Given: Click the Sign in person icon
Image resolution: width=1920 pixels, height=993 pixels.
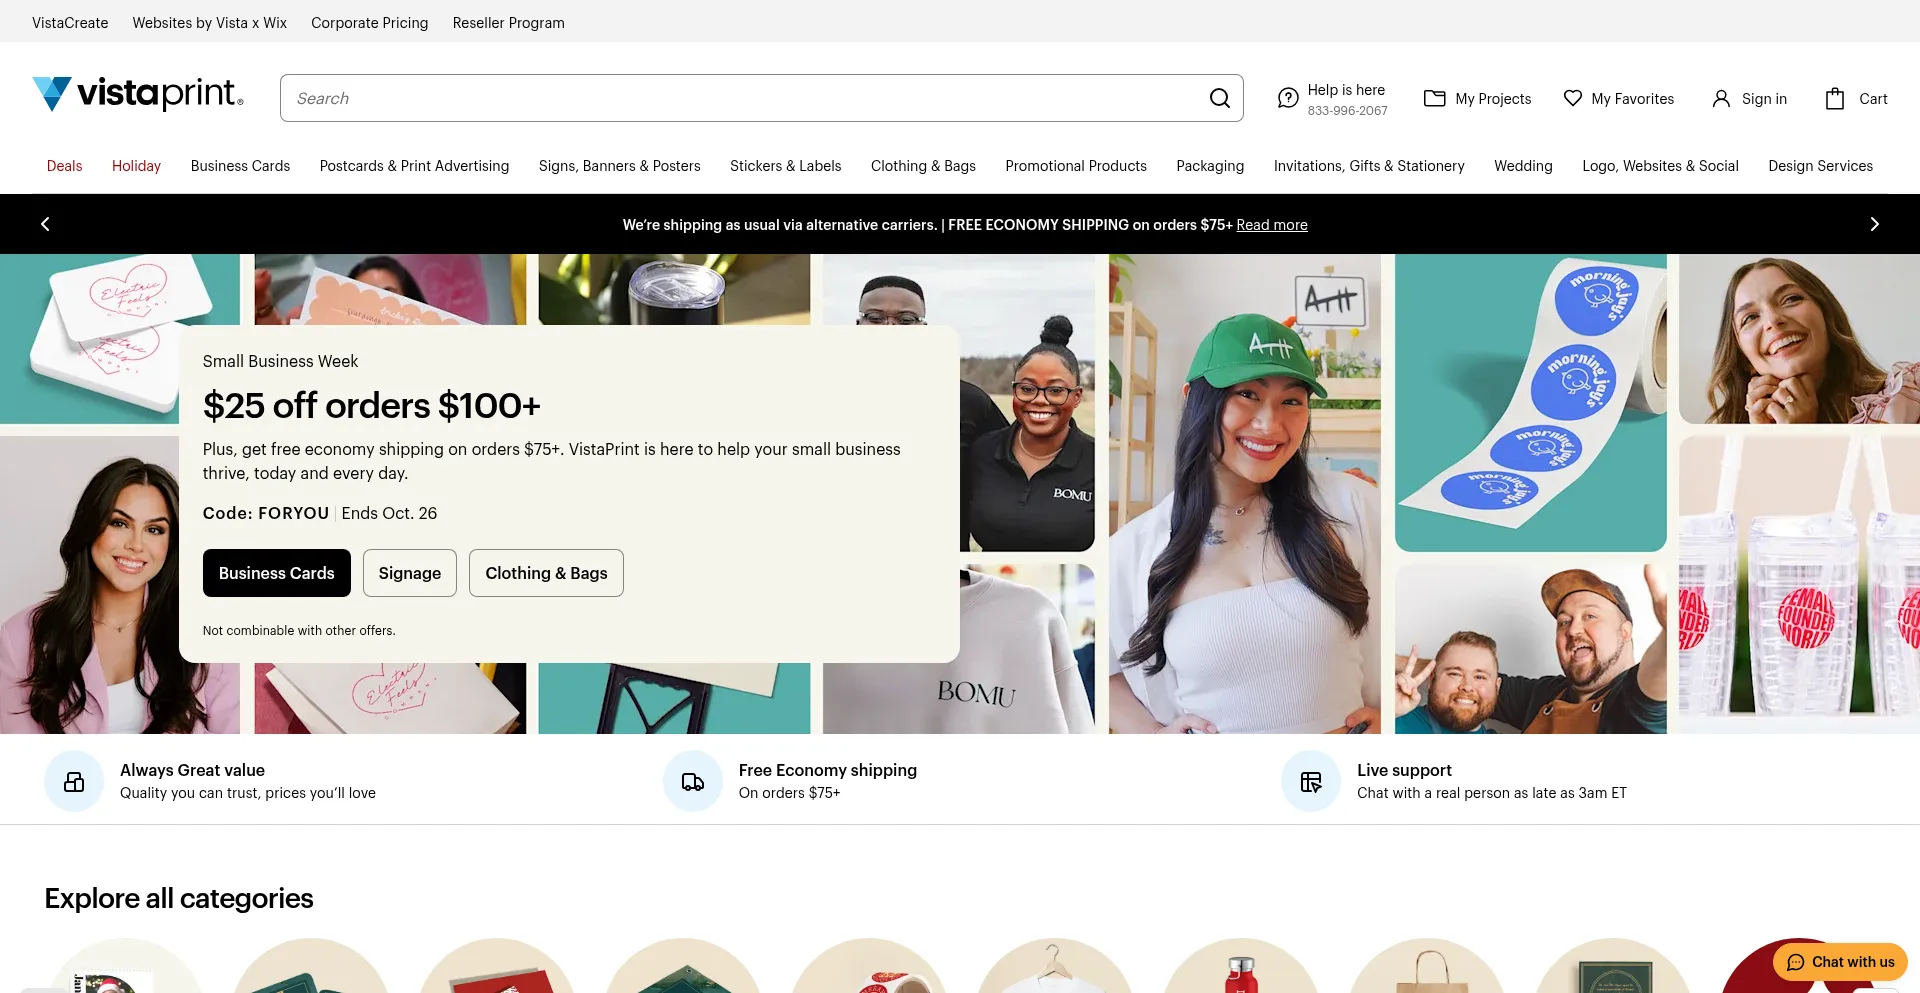Looking at the screenshot, I should [x=1720, y=98].
